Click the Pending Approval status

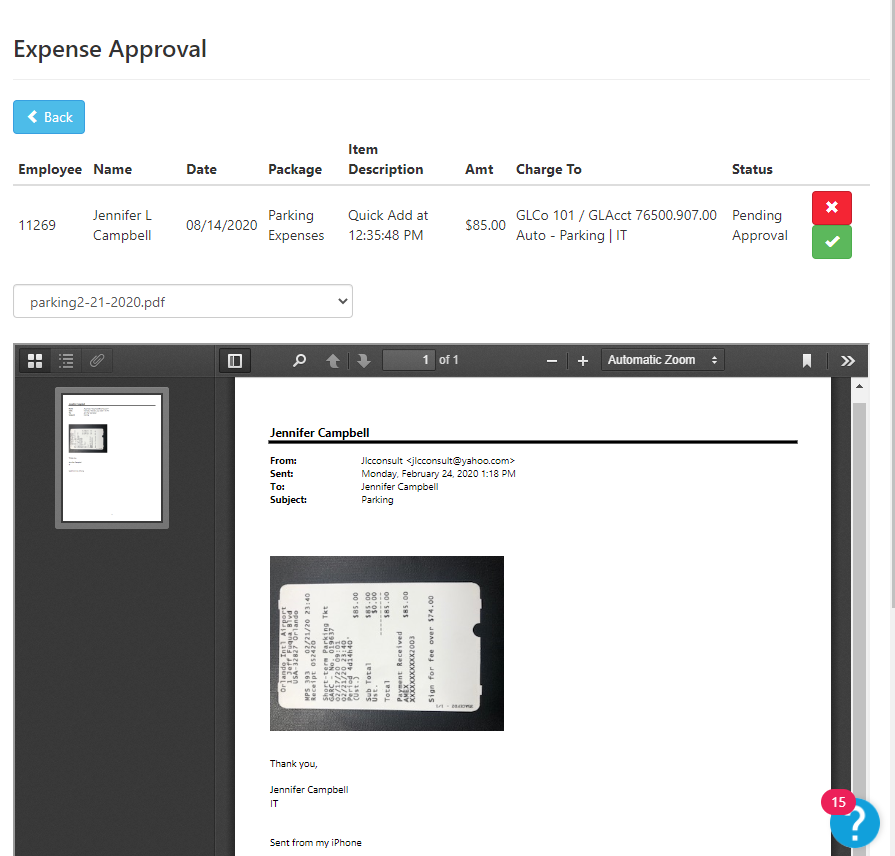[x=760, y=225]
